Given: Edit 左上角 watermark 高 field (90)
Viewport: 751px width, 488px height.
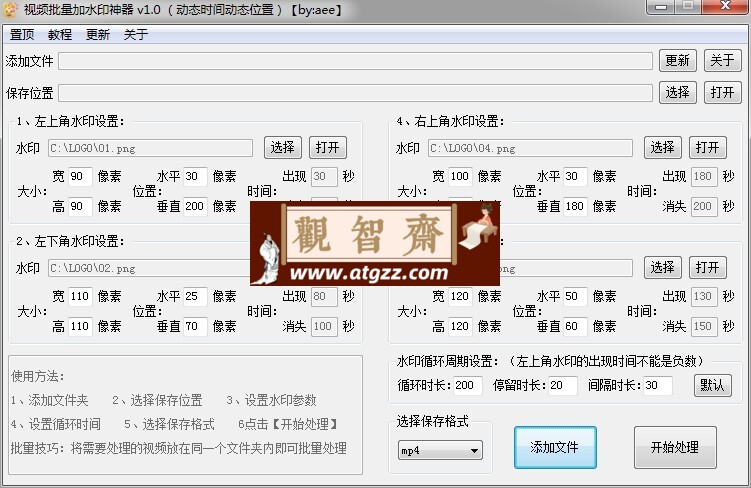Looking at the screenshot, I should [x=80, y=206].
